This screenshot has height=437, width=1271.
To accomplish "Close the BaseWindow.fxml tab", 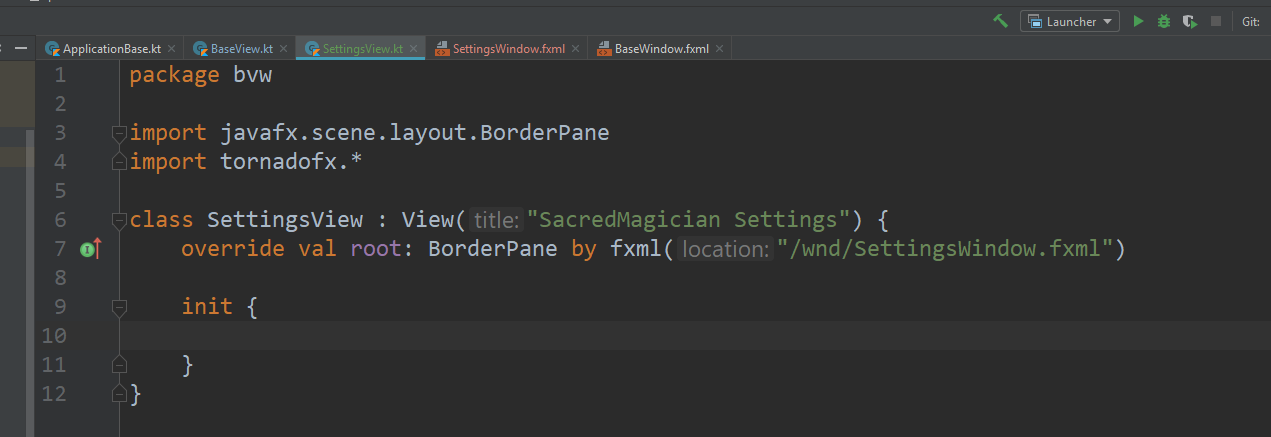I will coord(721,48).
